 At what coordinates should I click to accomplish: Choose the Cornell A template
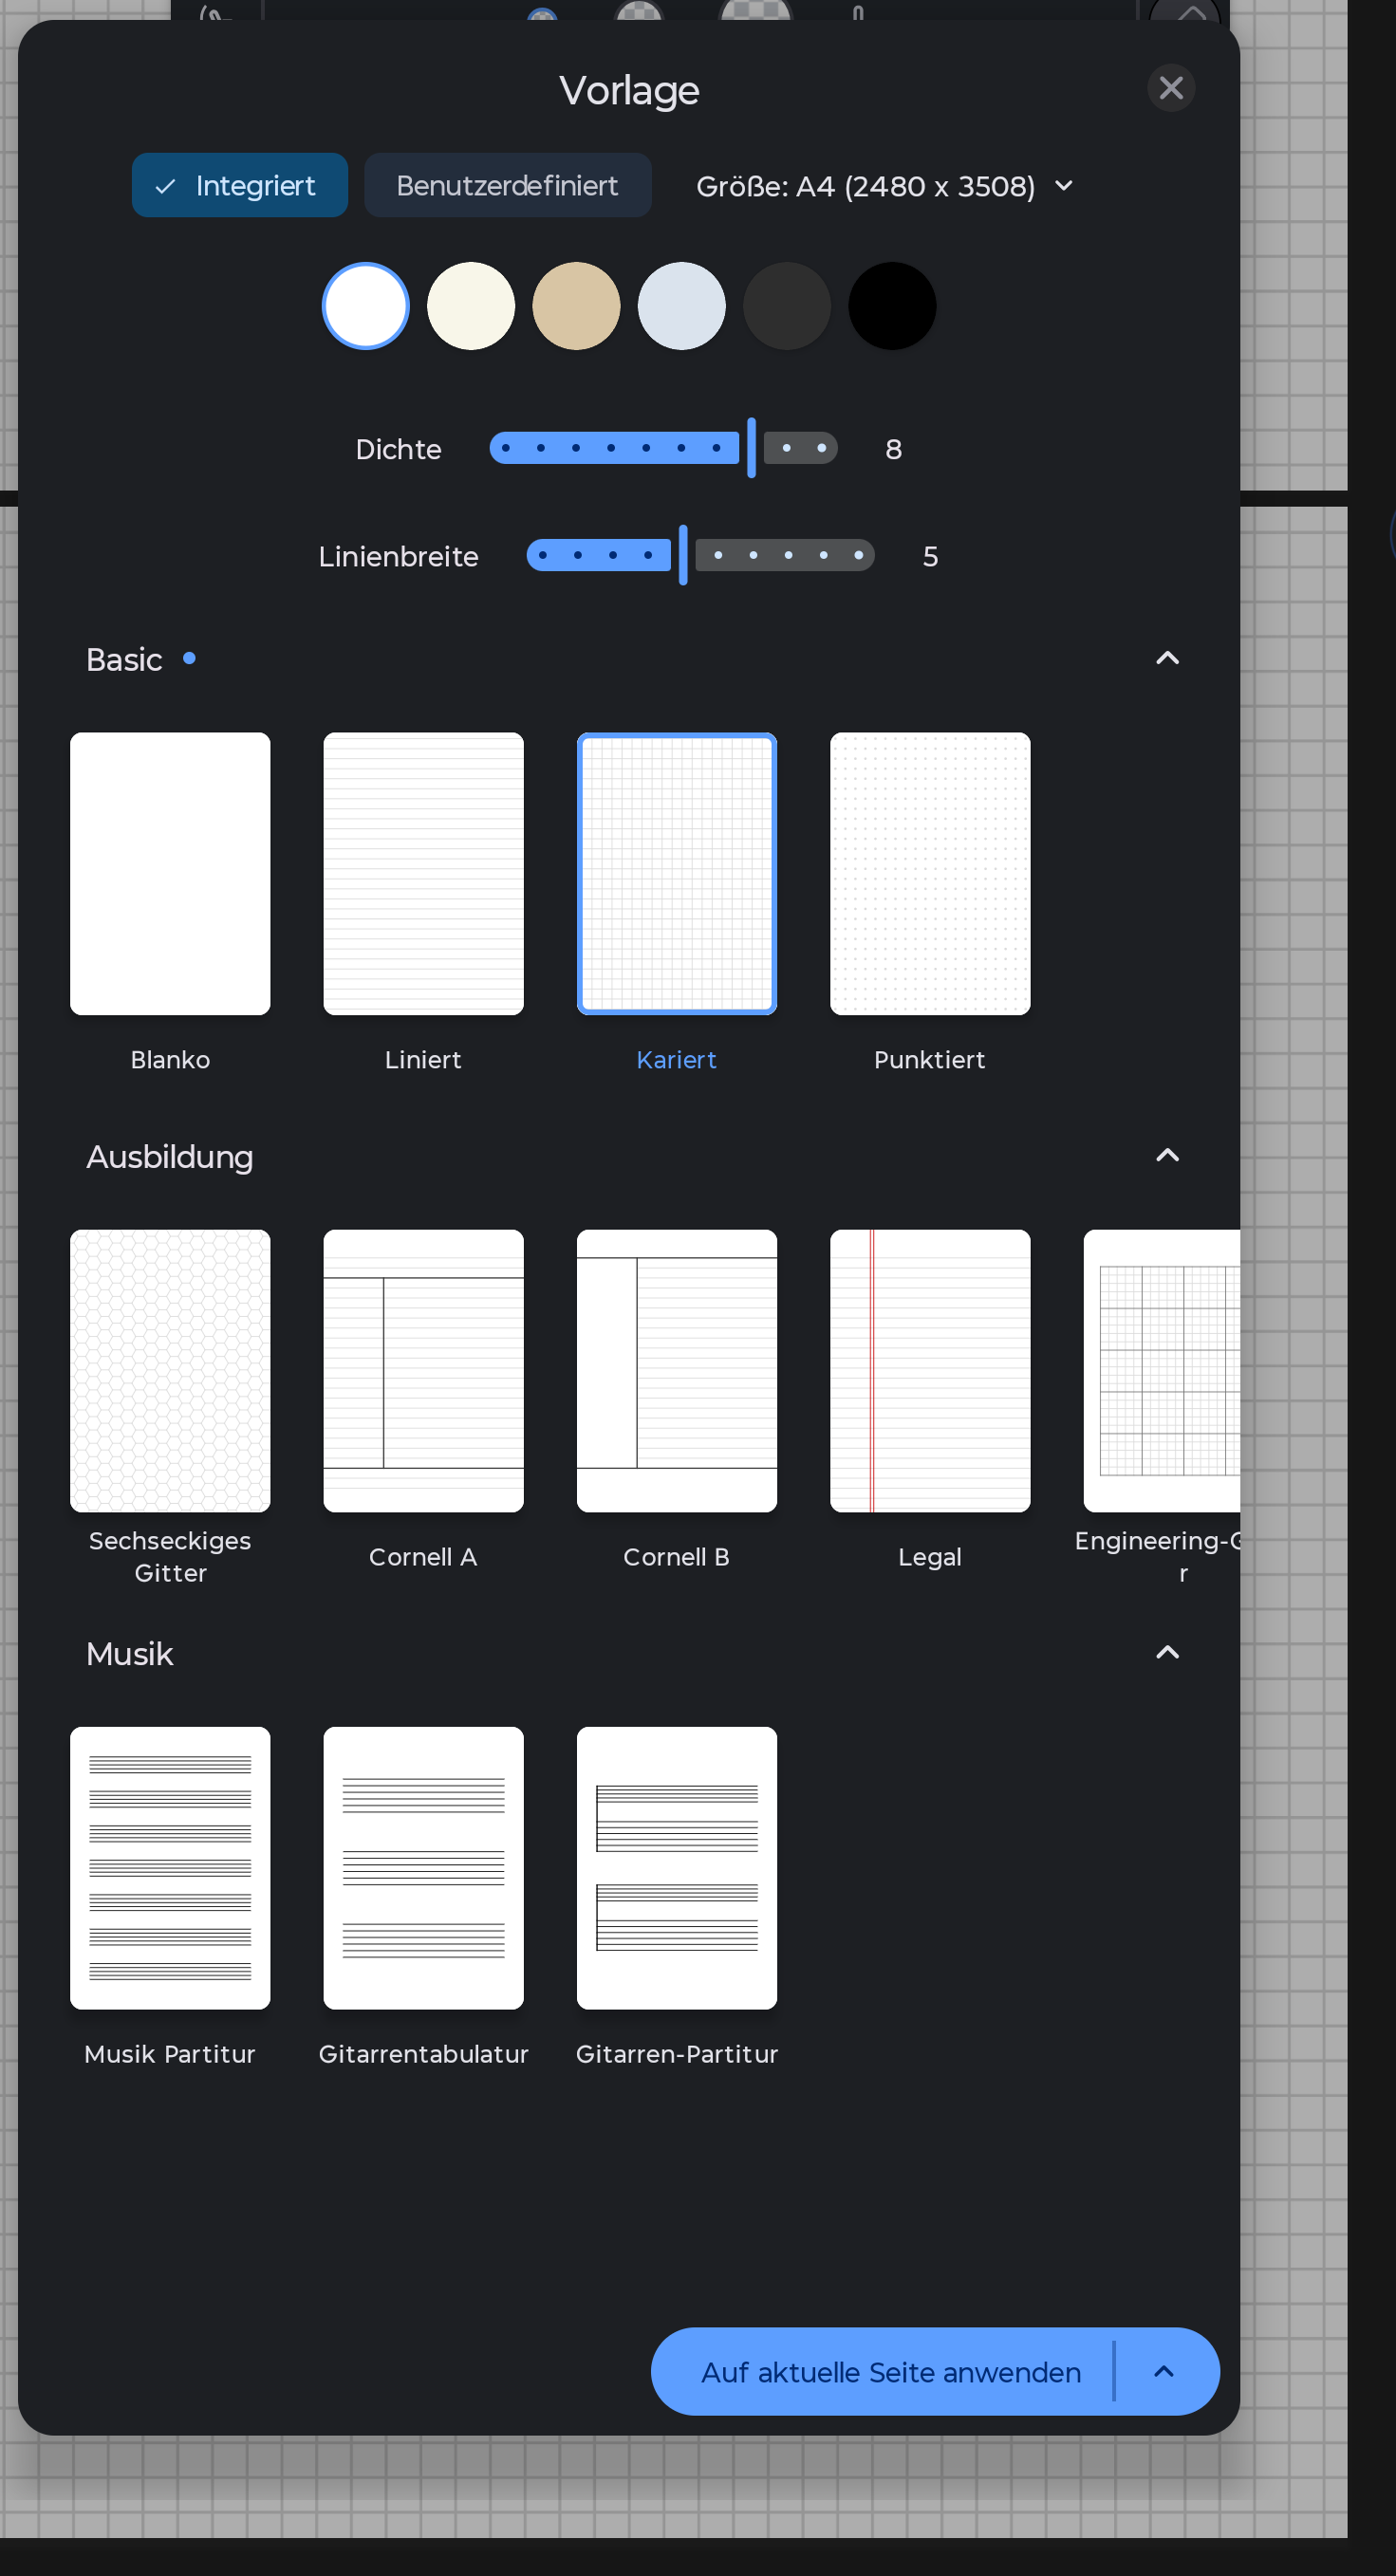pos(423,1371)
